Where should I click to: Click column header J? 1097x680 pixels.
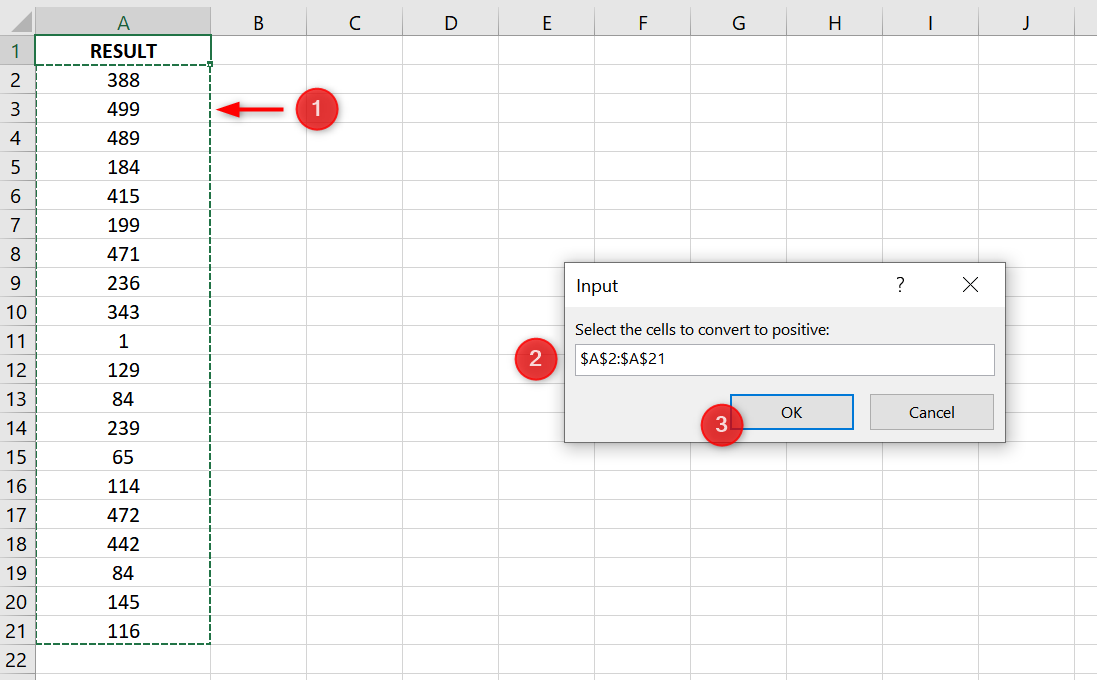(x=1025, y=18)
